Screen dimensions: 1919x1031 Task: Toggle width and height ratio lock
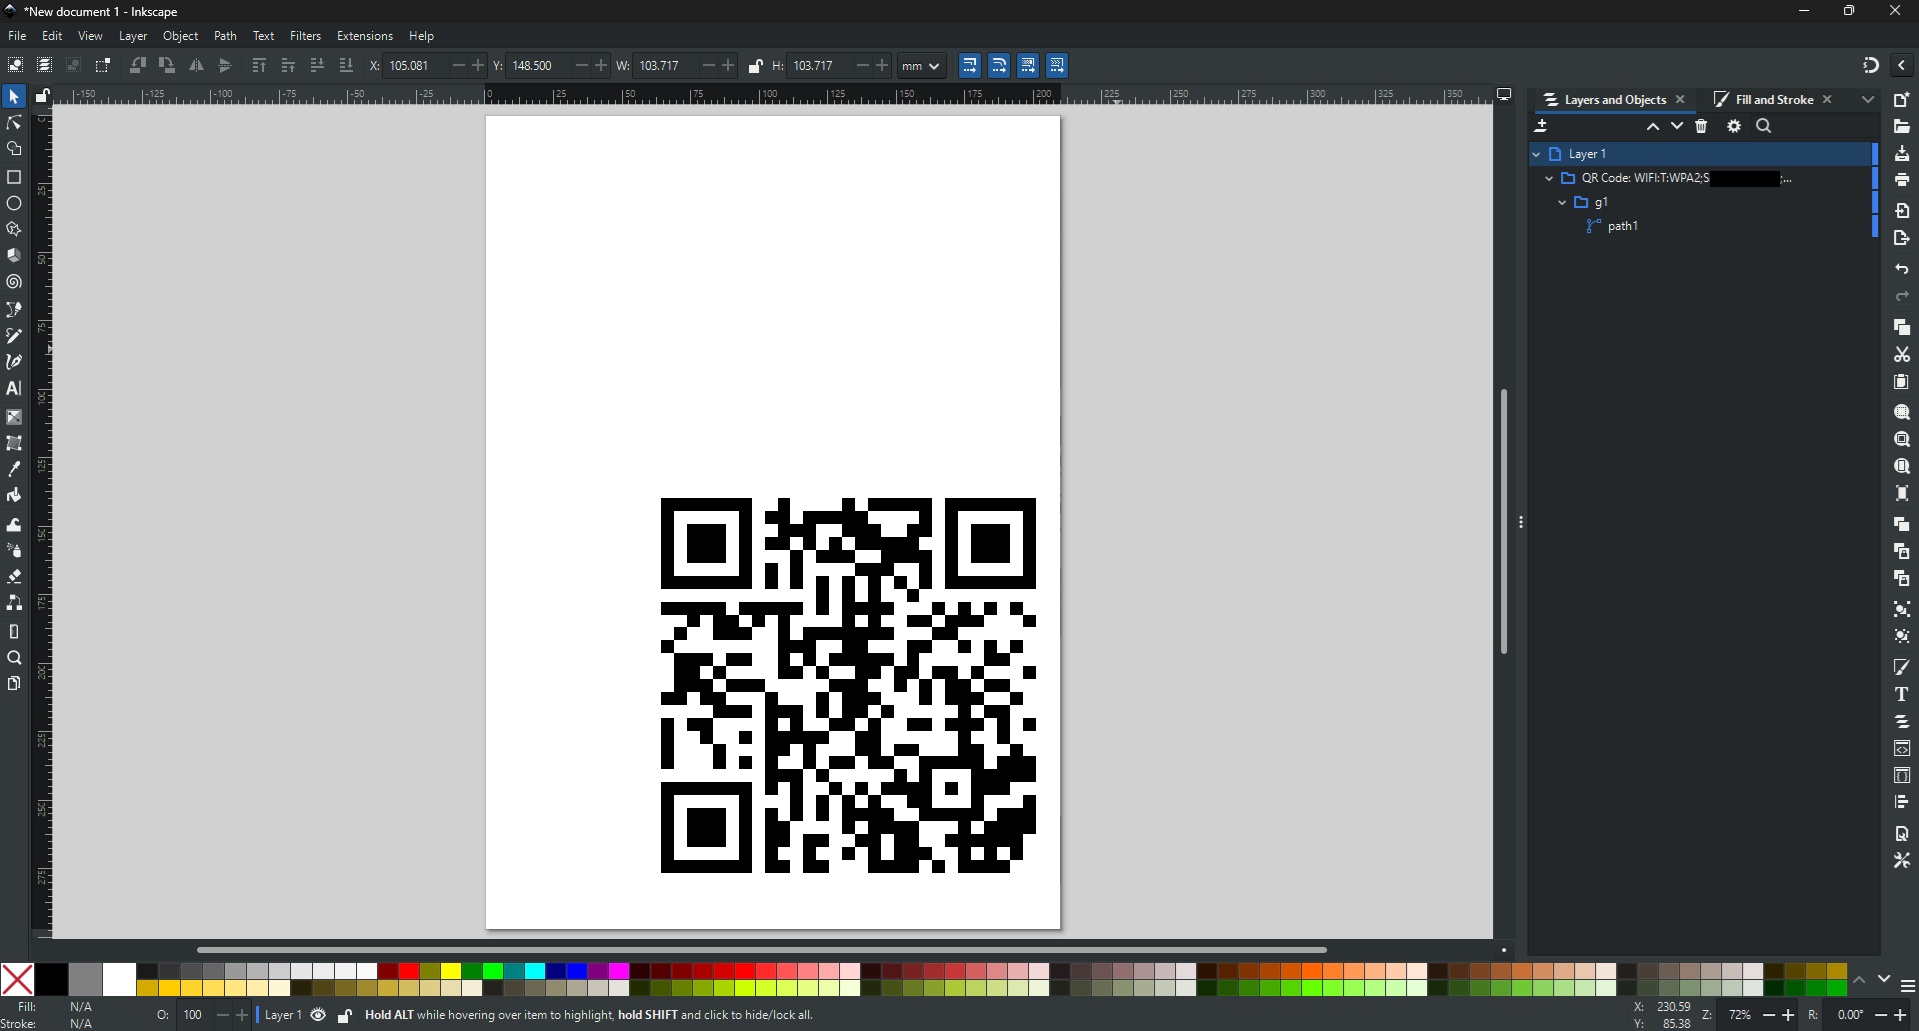tap(756, 67)
